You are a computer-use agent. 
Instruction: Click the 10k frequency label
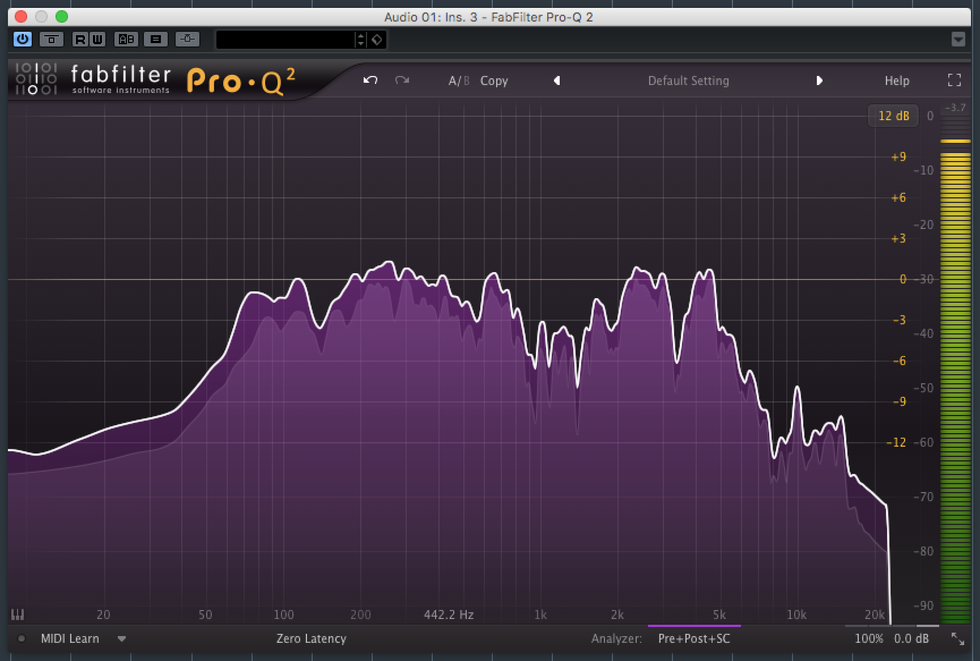tap(796, 615)
